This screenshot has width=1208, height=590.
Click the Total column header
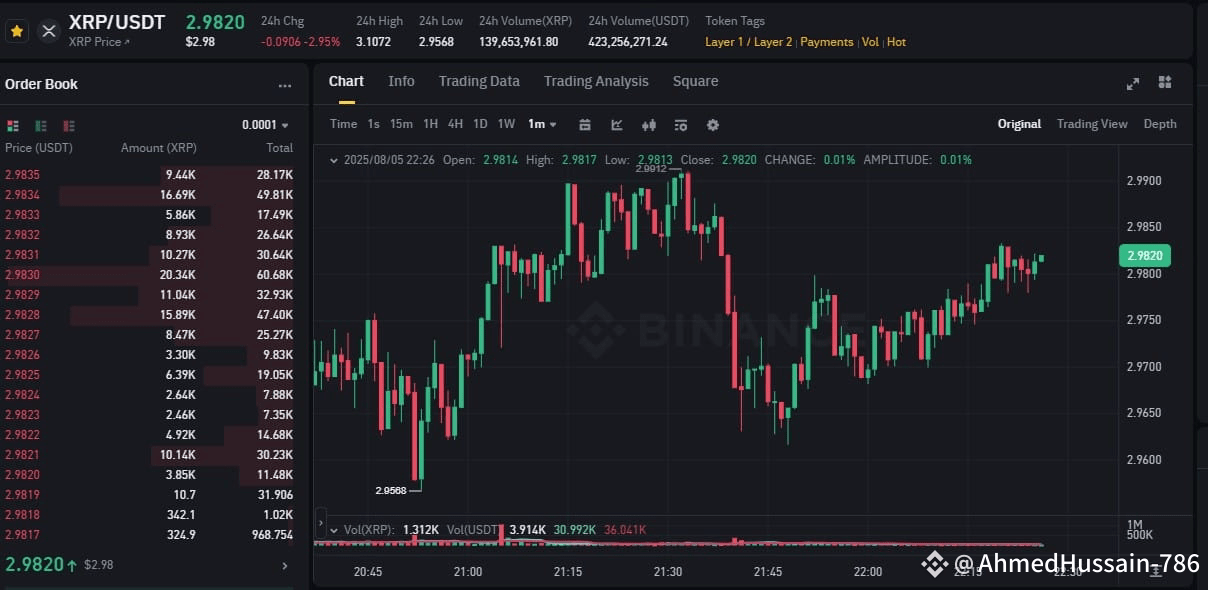[x=279, y=148]
